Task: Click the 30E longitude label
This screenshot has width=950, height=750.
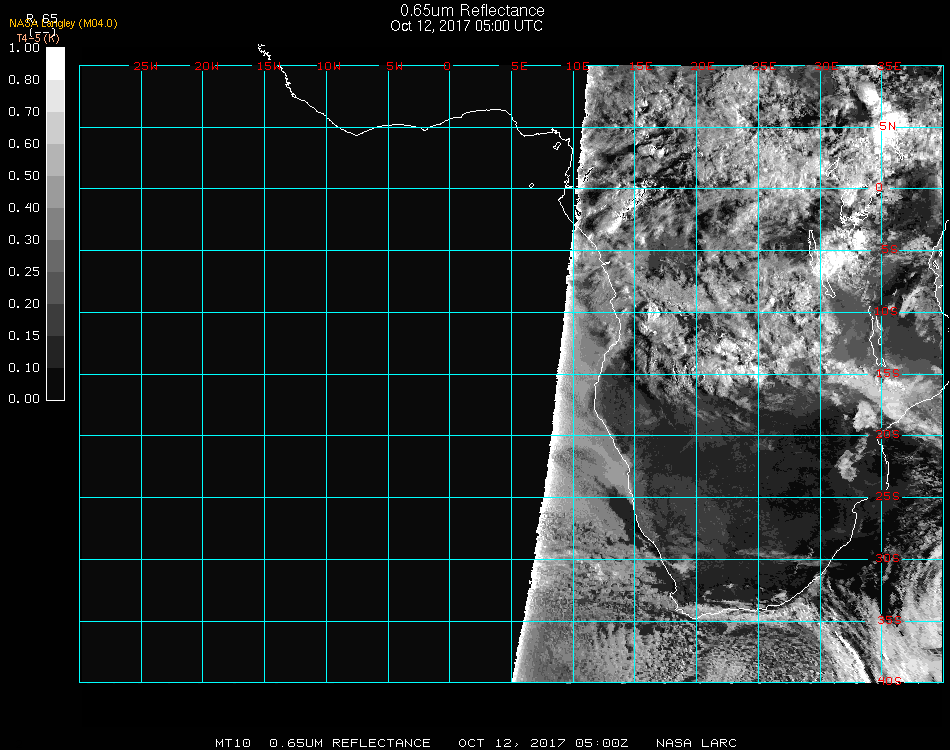Action: [826, 66]
